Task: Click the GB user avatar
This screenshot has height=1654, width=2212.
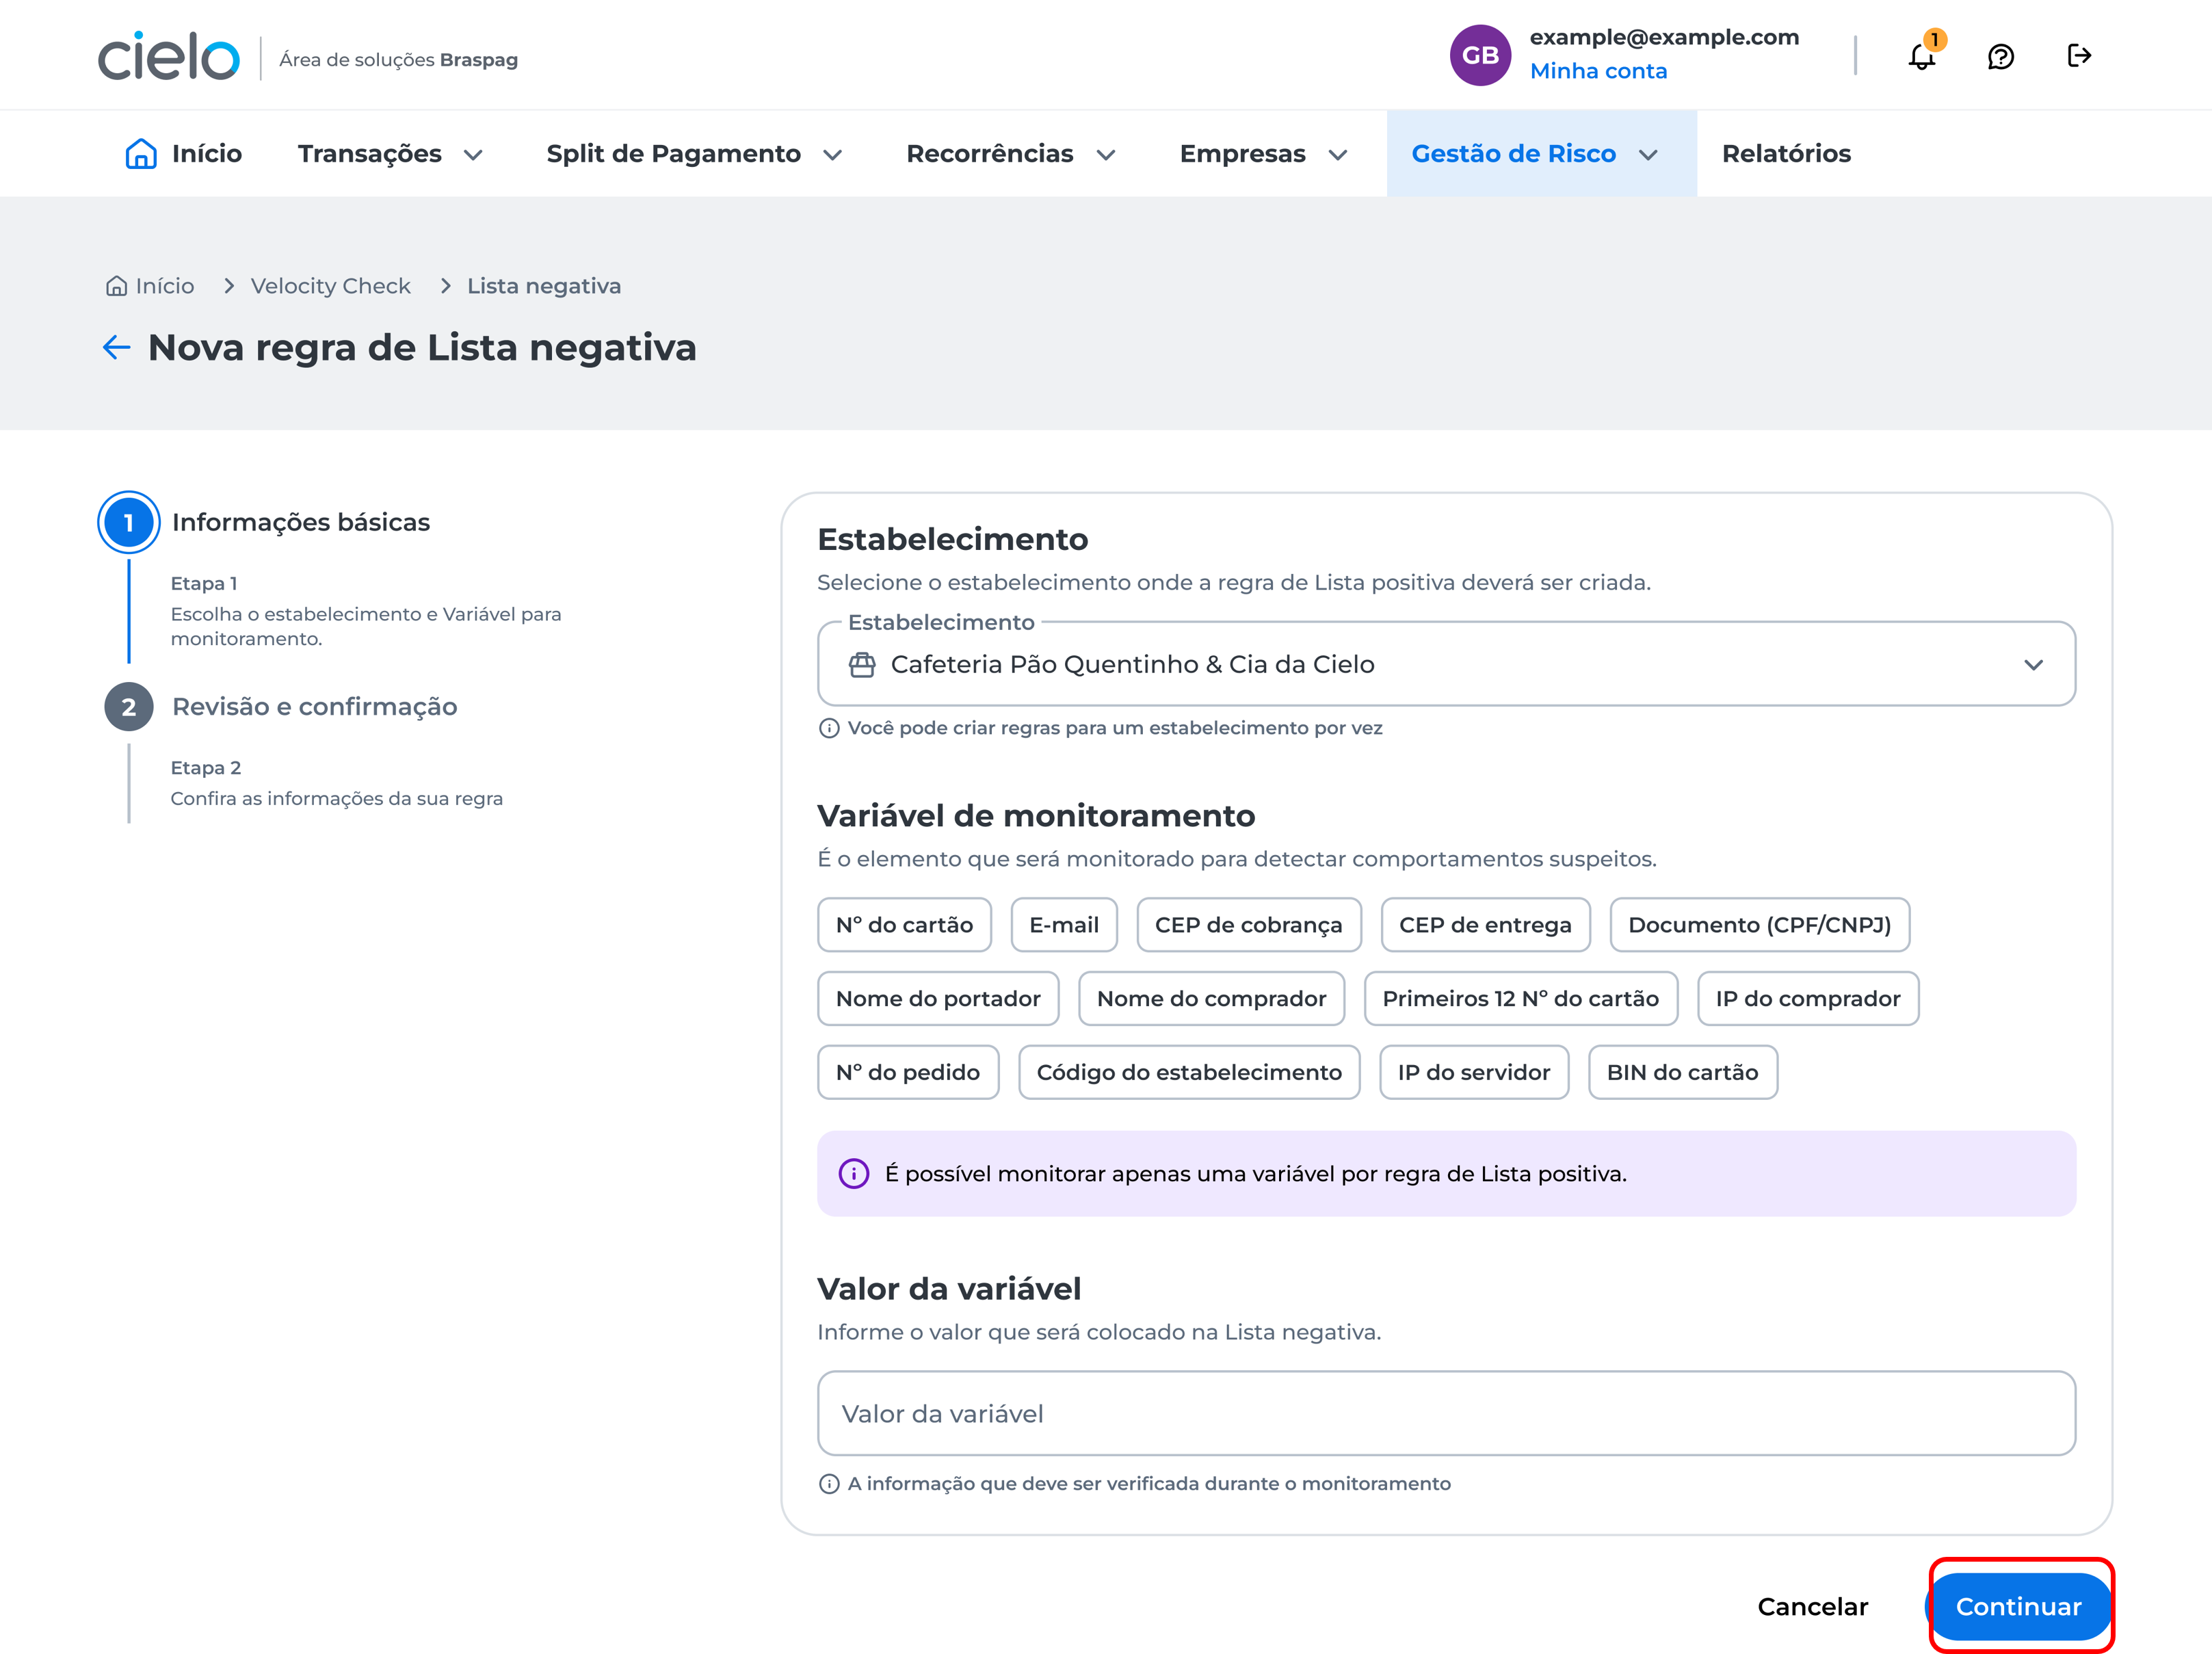Action: click(x=1481, y=55)
